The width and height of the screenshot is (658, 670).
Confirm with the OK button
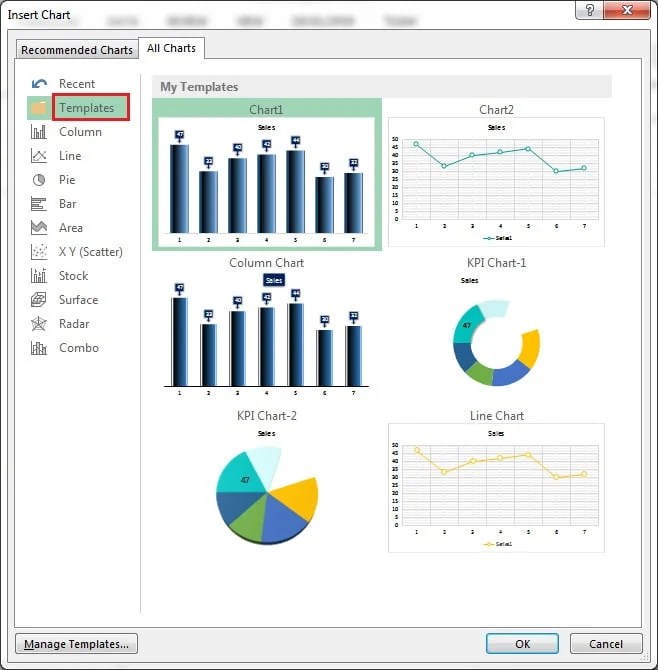[522, 644]
